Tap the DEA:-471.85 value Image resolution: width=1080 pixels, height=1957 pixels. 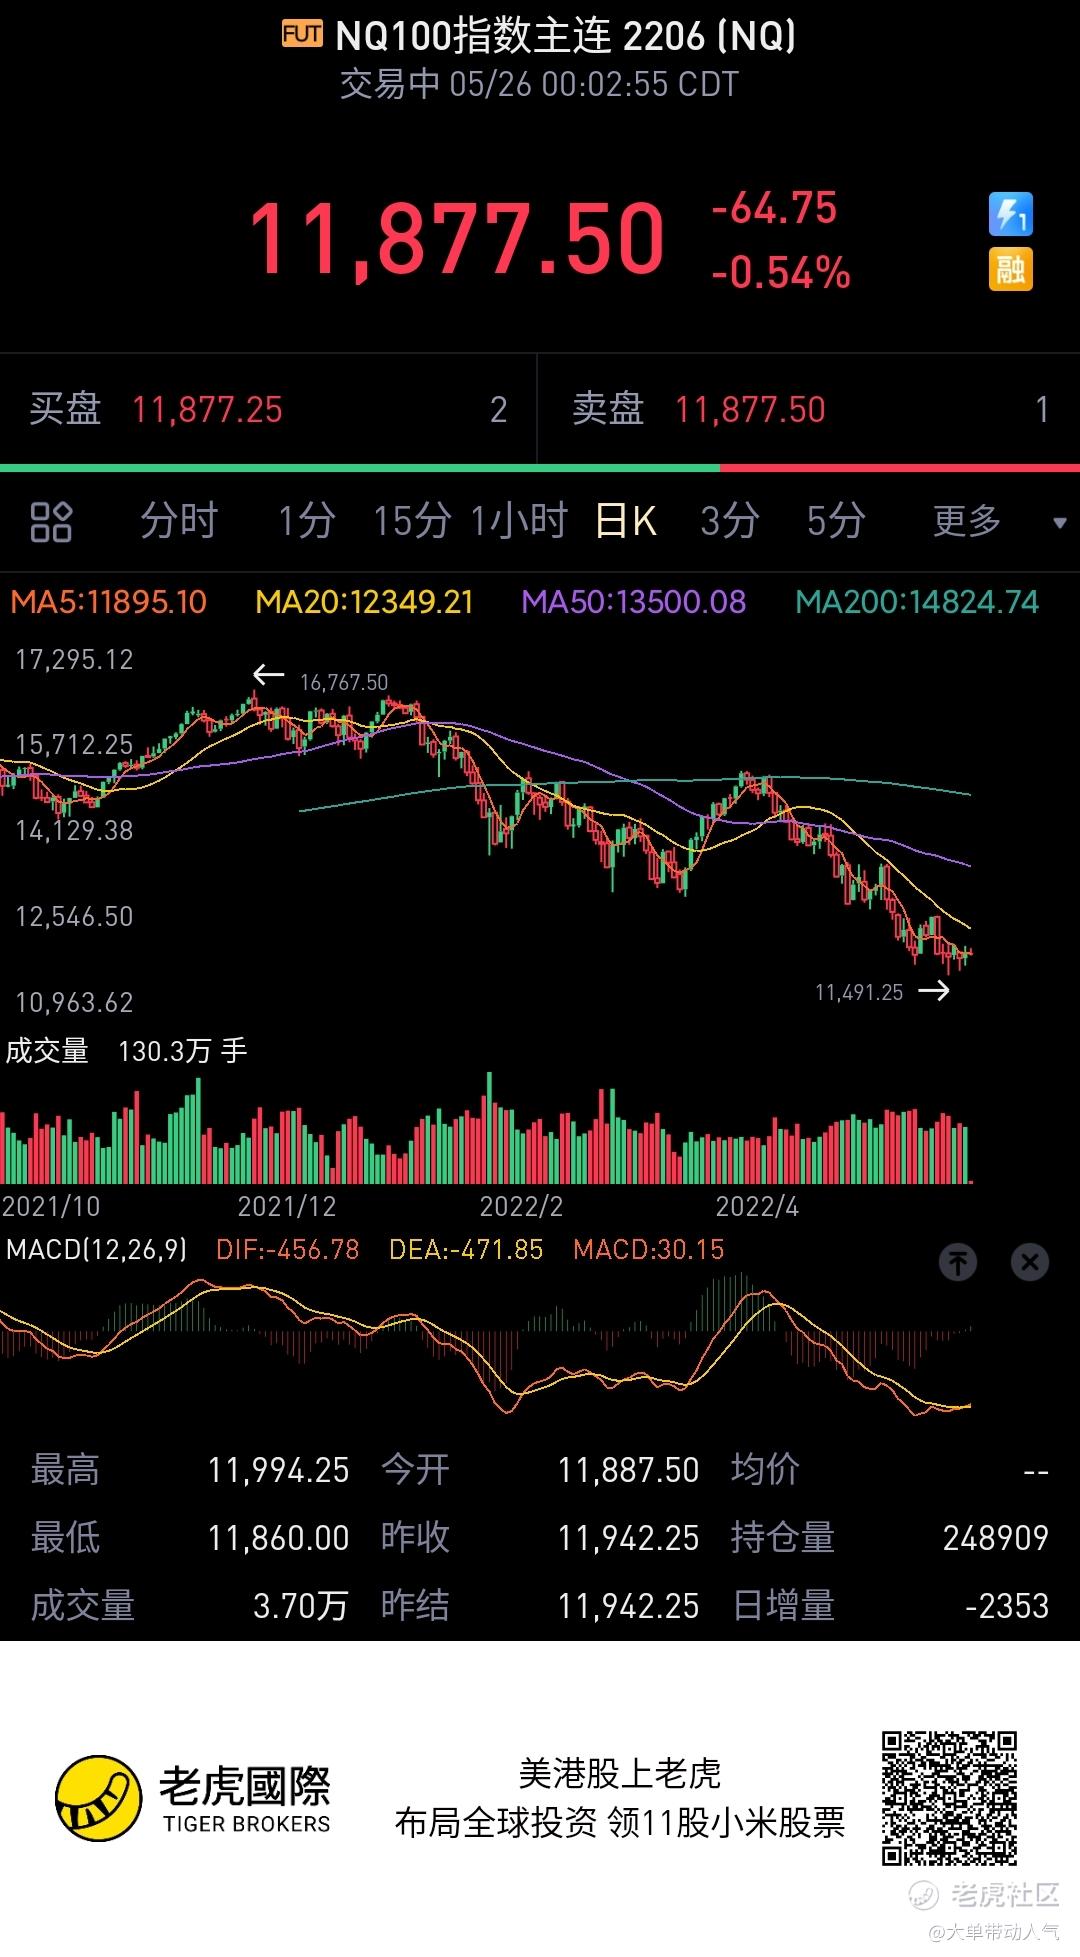pos(466,1249)
